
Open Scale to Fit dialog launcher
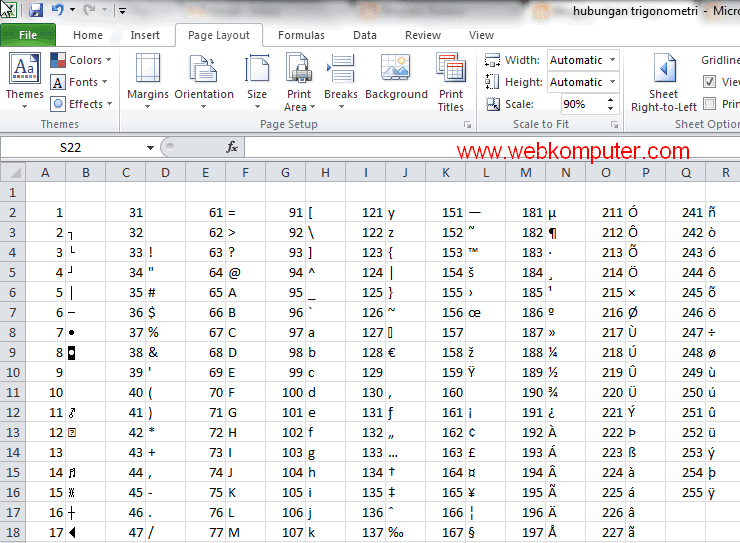coord(614,125)
